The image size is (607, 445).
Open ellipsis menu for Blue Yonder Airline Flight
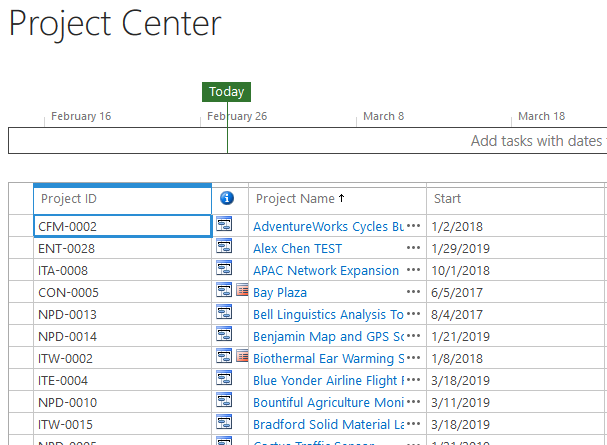[x=413, y=380]
